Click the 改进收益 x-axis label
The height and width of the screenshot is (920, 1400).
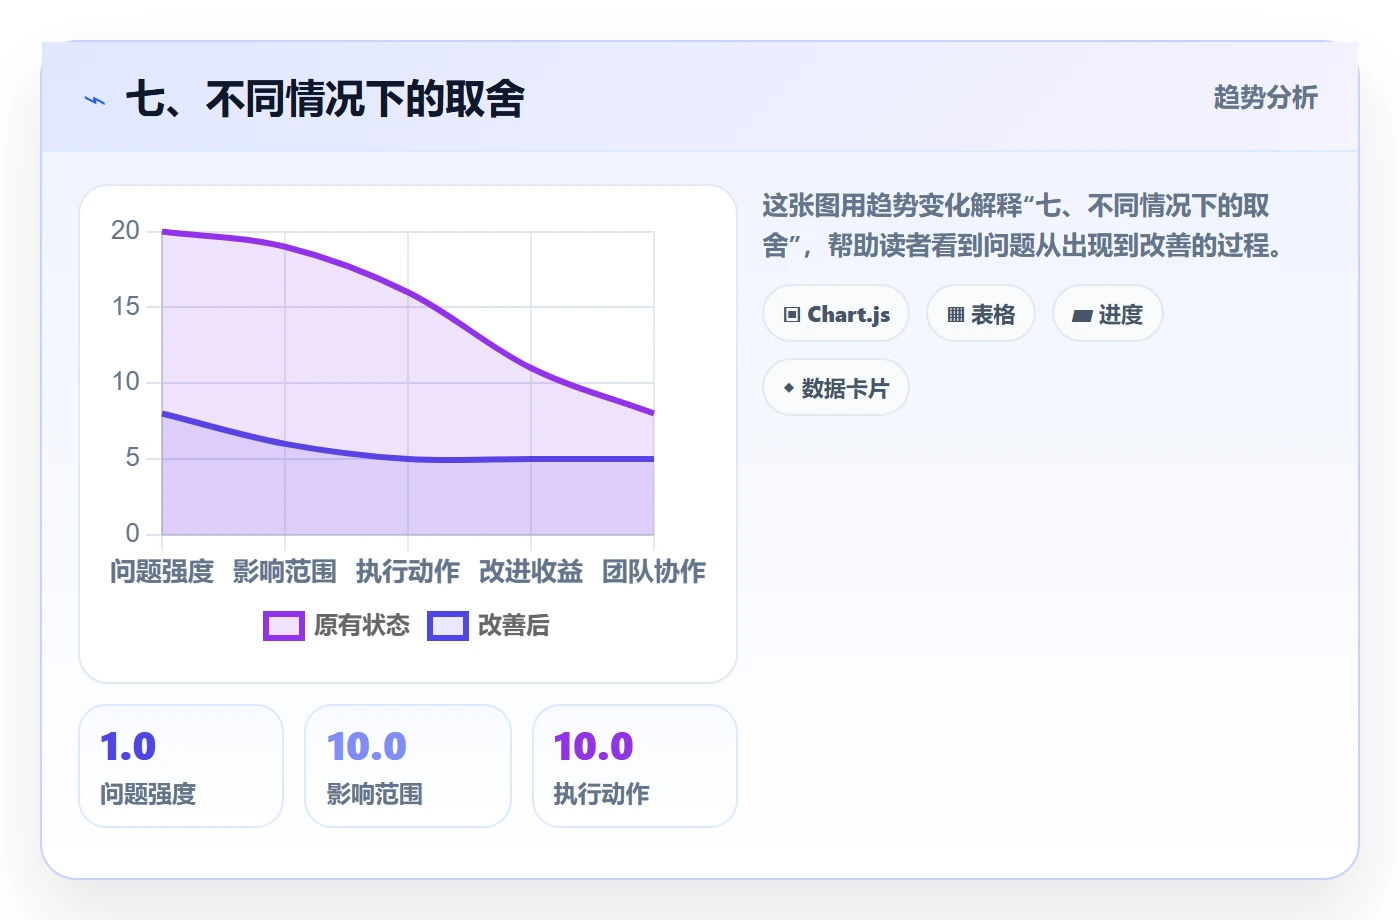pyautogui.click(x=531, y=571)
